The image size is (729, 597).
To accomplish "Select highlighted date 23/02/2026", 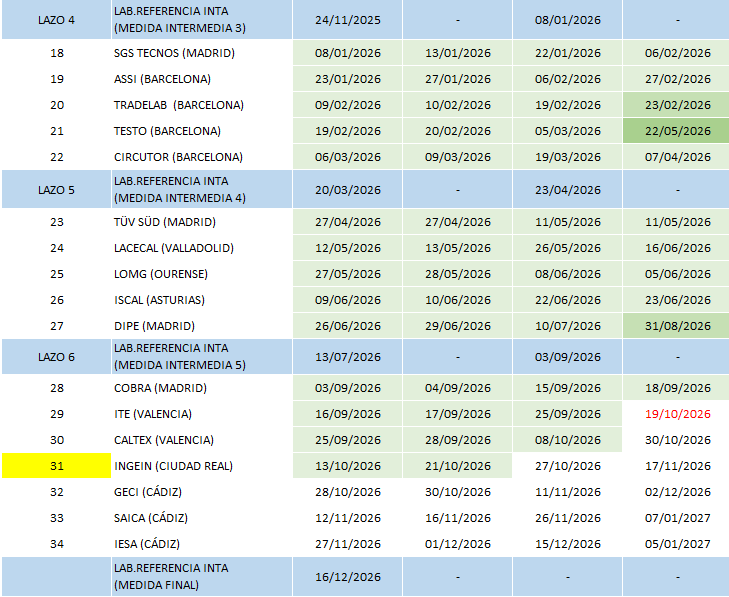I will click(x=676, y=105).
